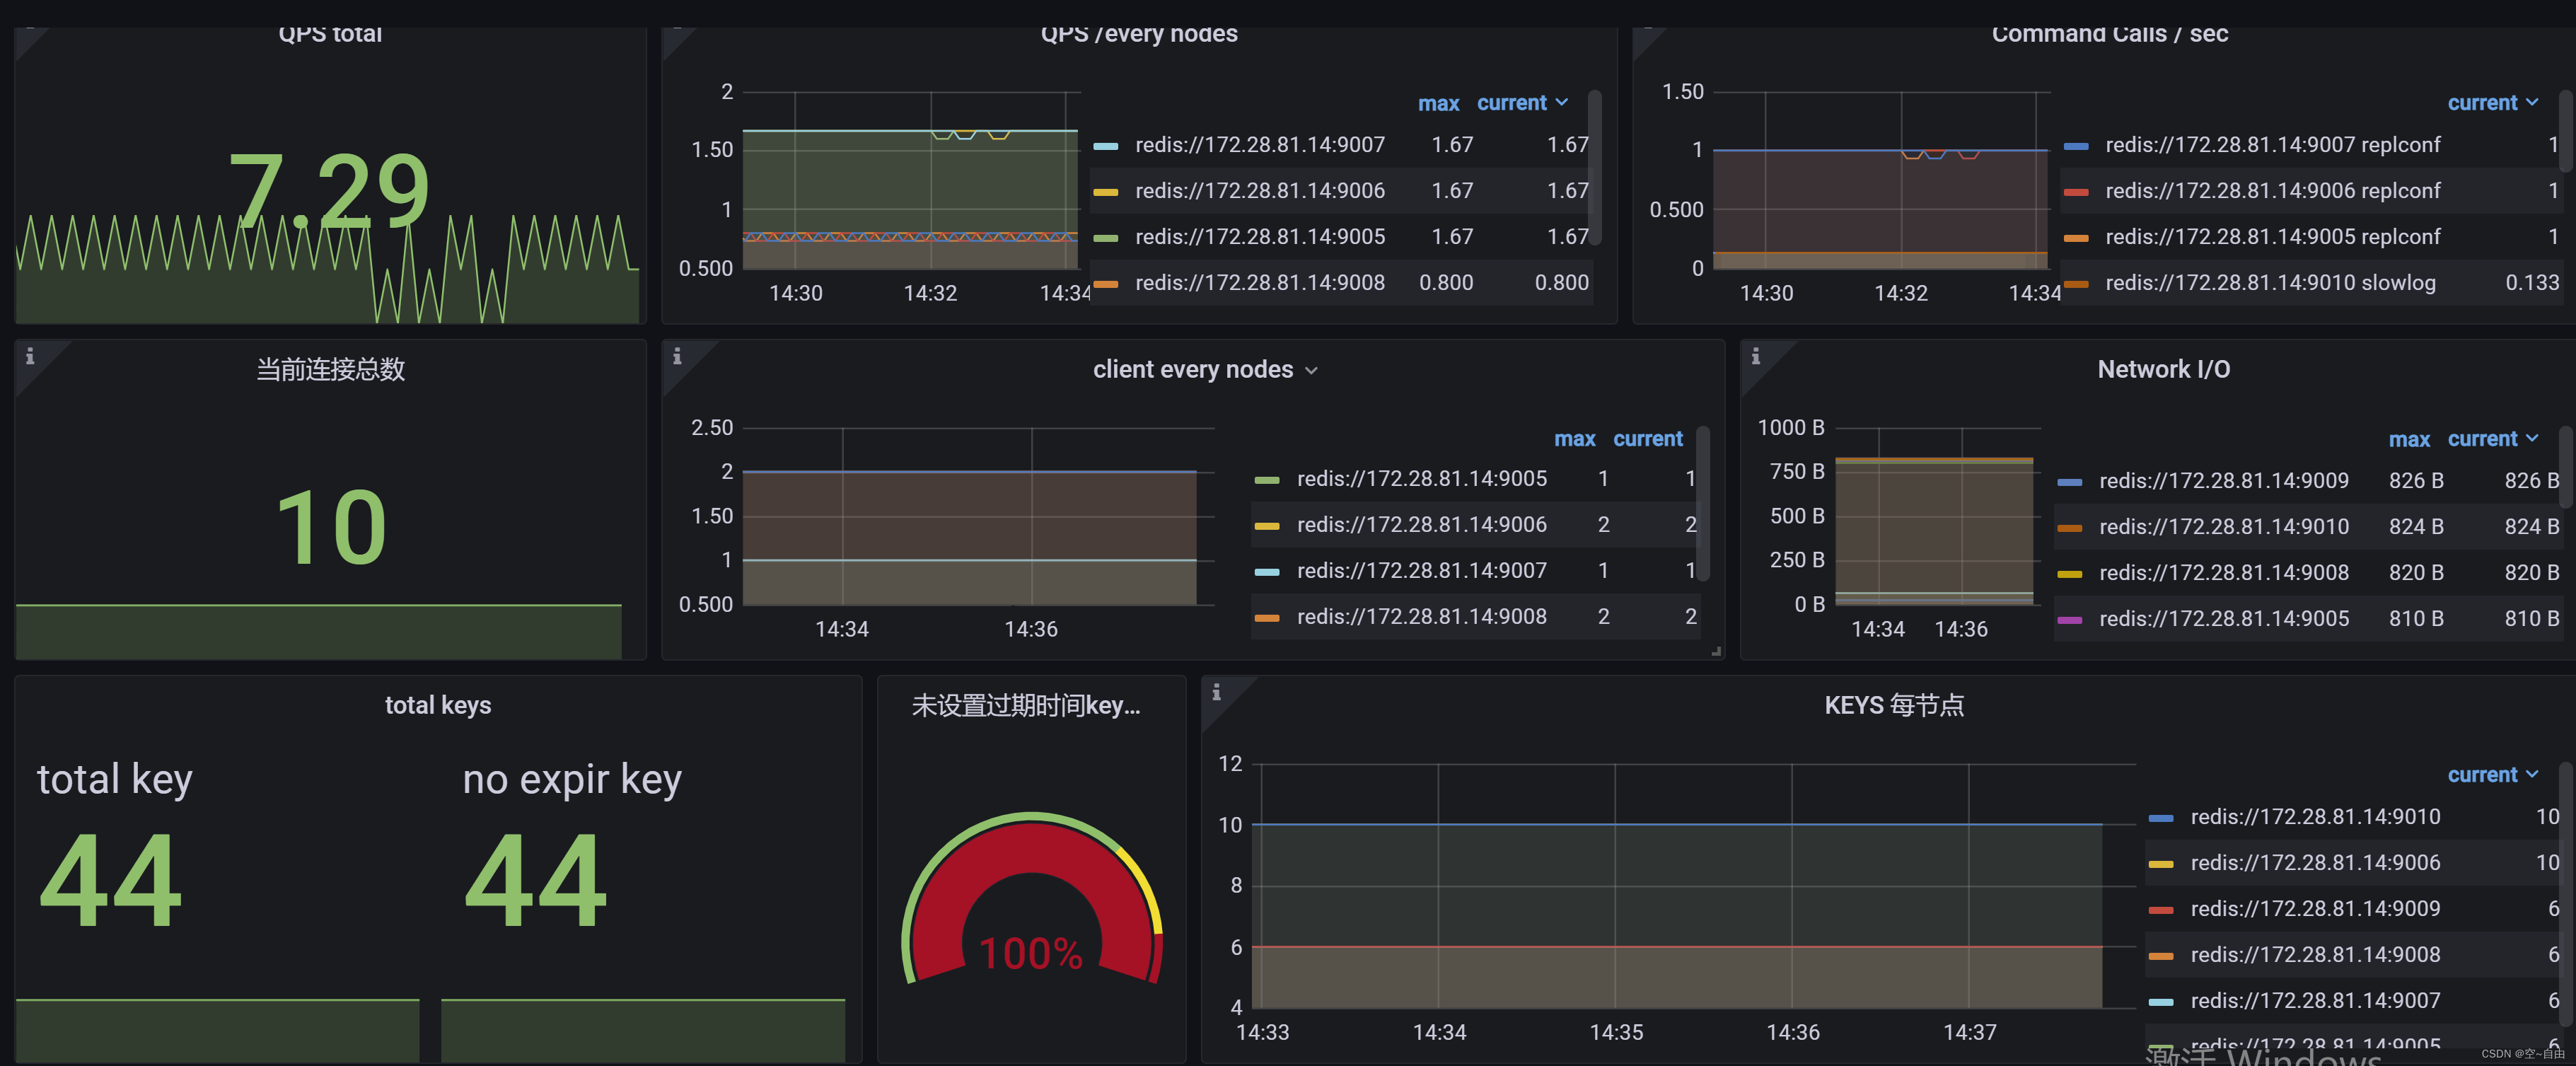2576x1066 pixels.
Task: Click info icon on KEYS 每节点 panel
Action: (x=1216, y=692)
